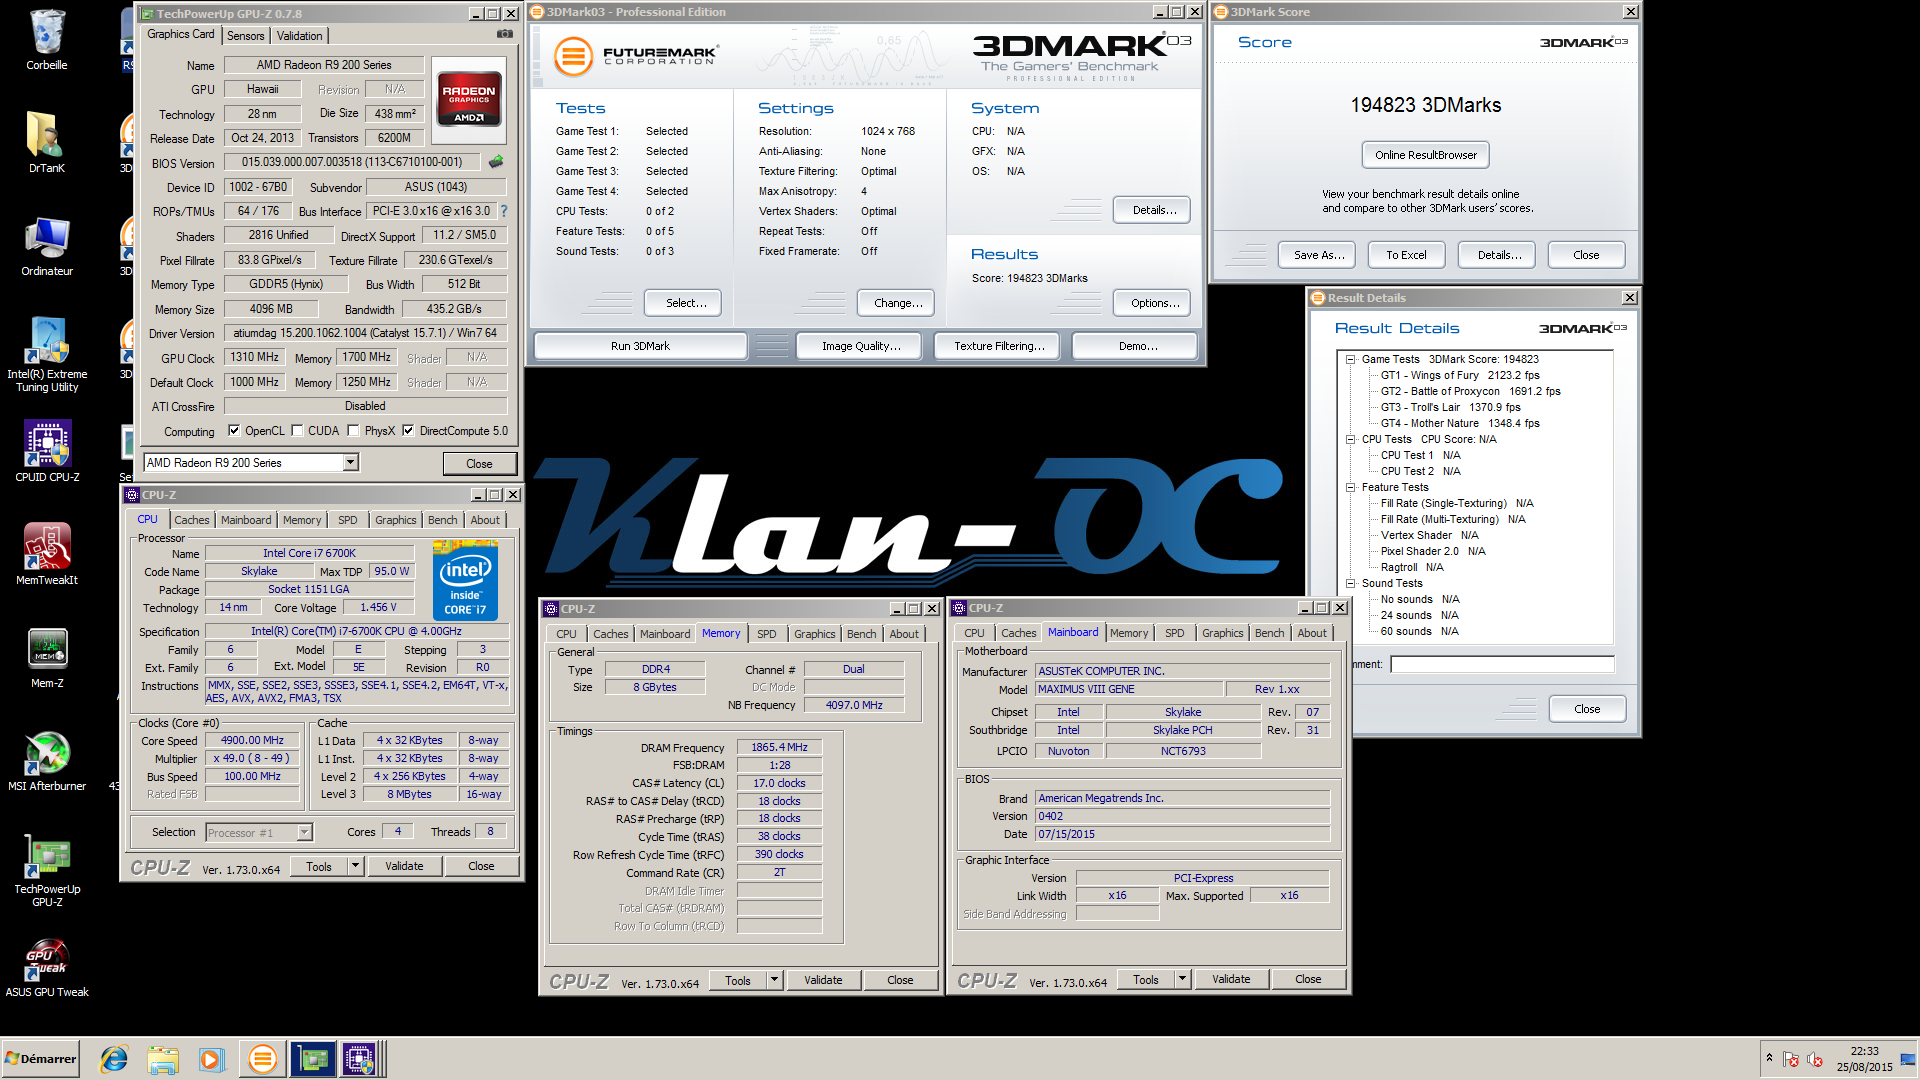This screenshot has width=1920, height=1080.
Task: Launch MemTweakIt desktop shortcut
Action: point(47,554)
